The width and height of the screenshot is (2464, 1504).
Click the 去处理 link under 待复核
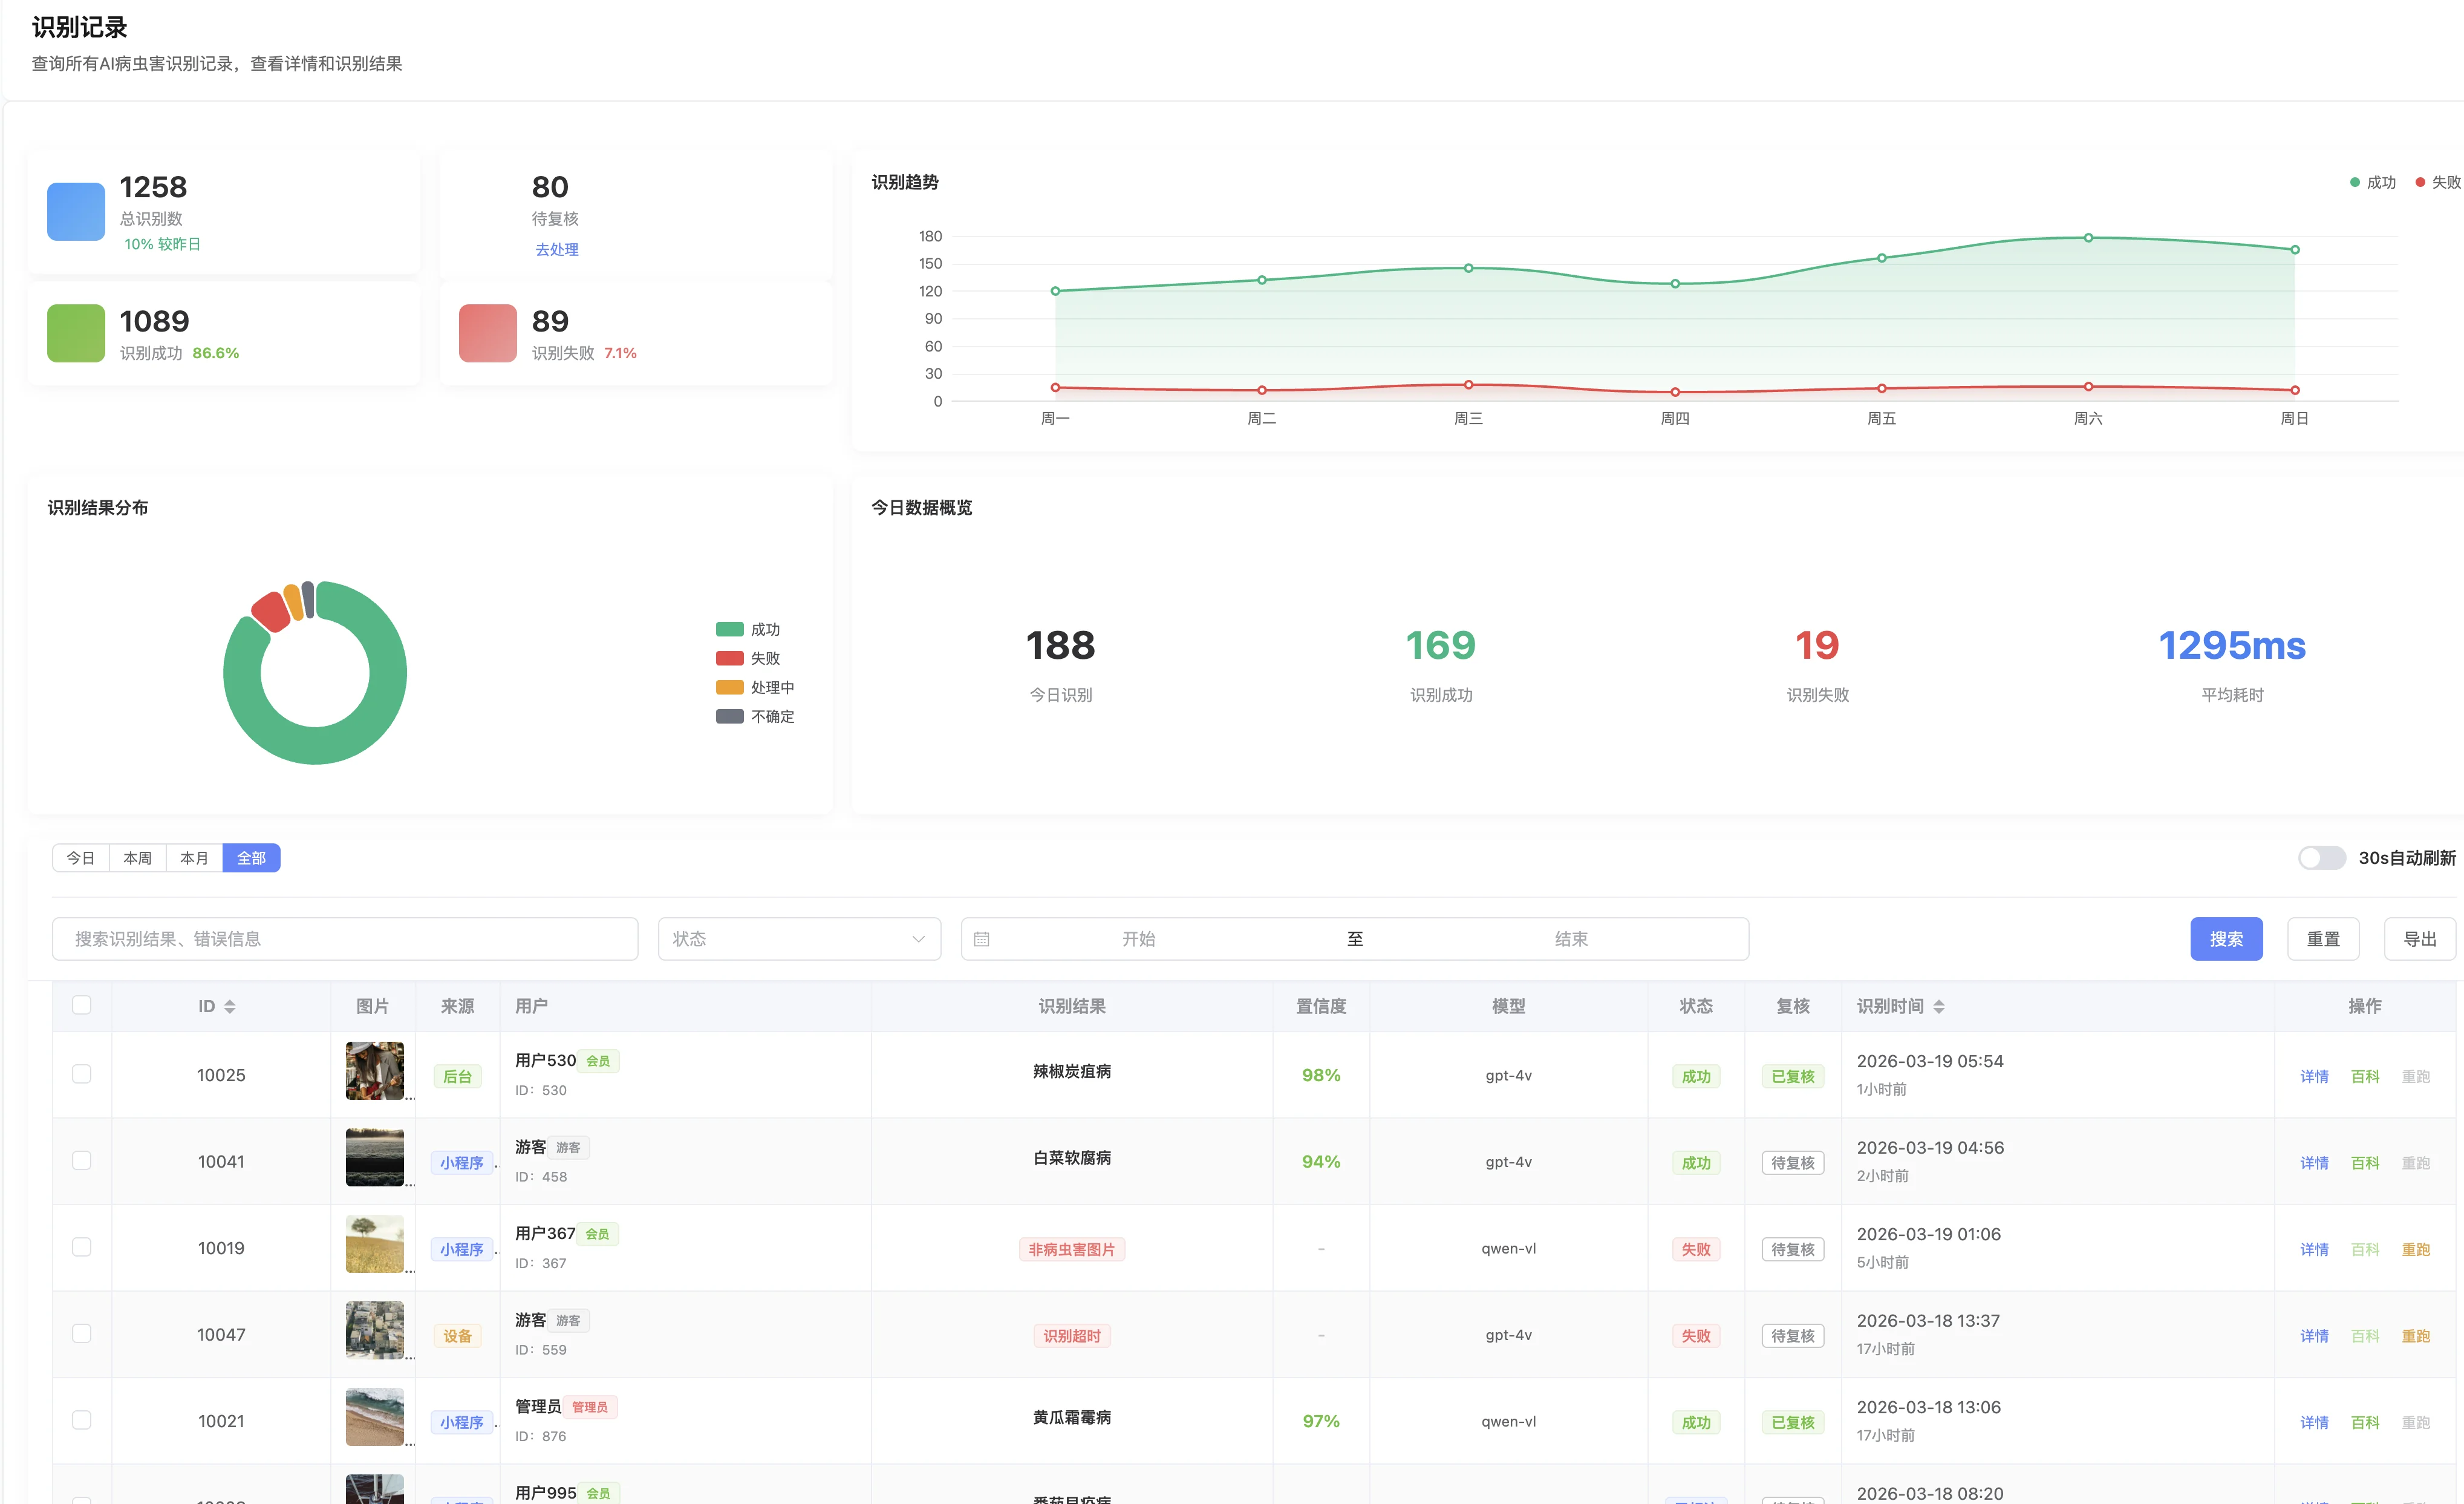tap(556, 249)
